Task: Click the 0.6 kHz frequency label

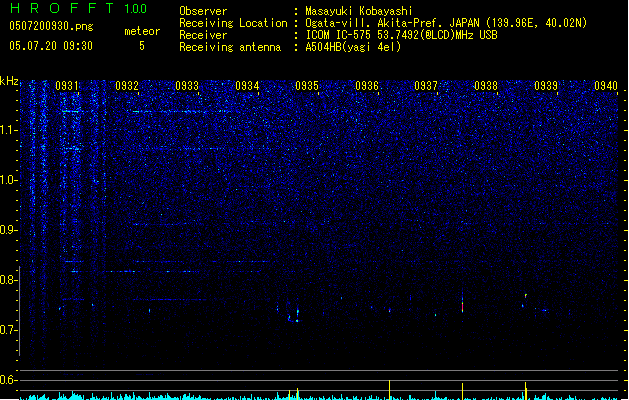Action: pos(9,380)
